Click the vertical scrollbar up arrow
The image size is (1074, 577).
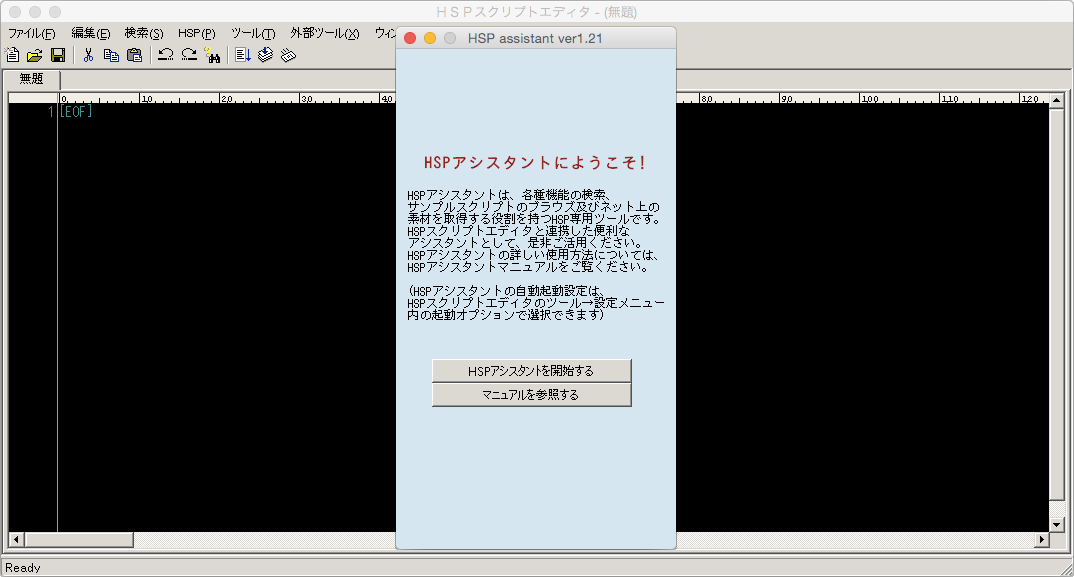coord(1056,100)
